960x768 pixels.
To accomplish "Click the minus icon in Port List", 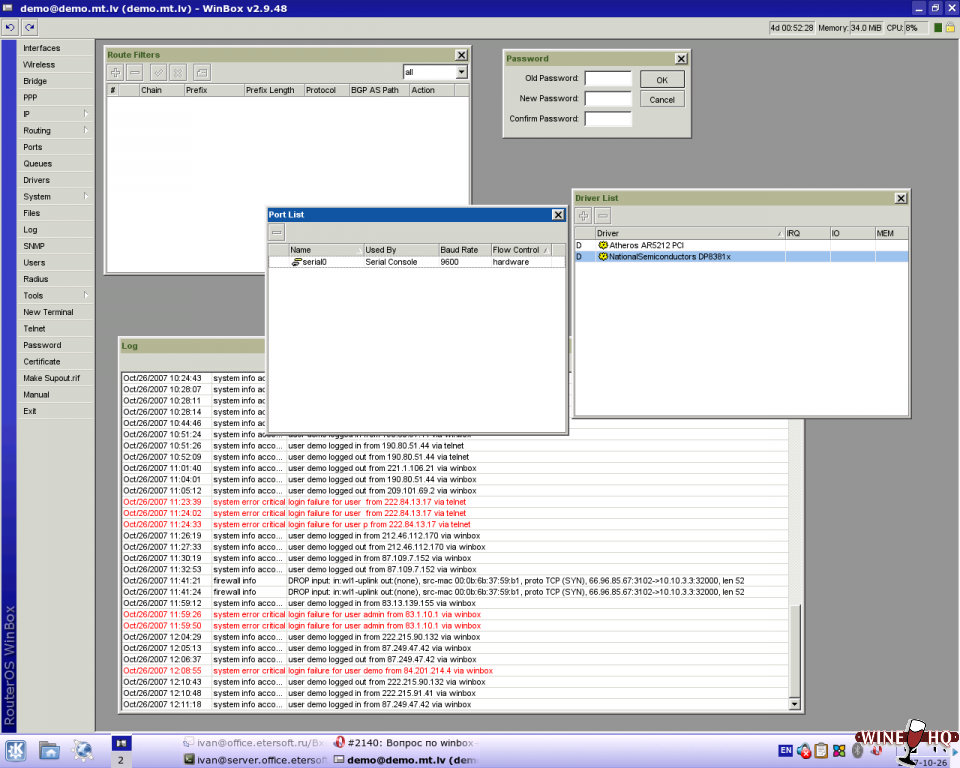I will coord(278,232).
